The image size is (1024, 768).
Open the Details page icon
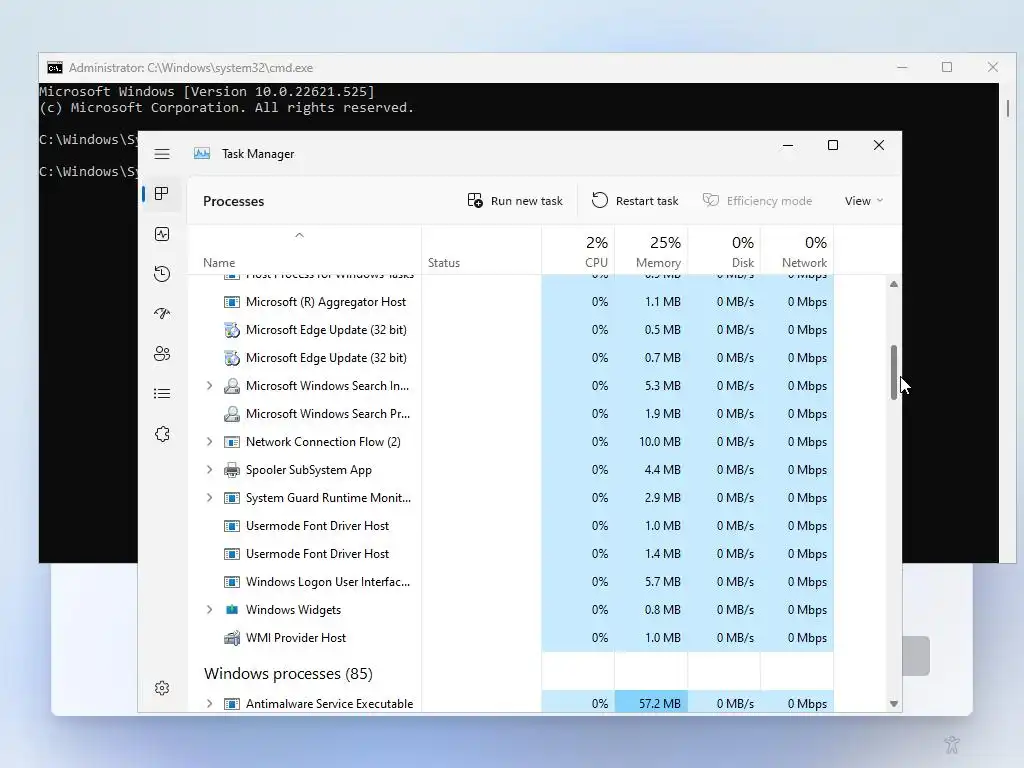162,394
